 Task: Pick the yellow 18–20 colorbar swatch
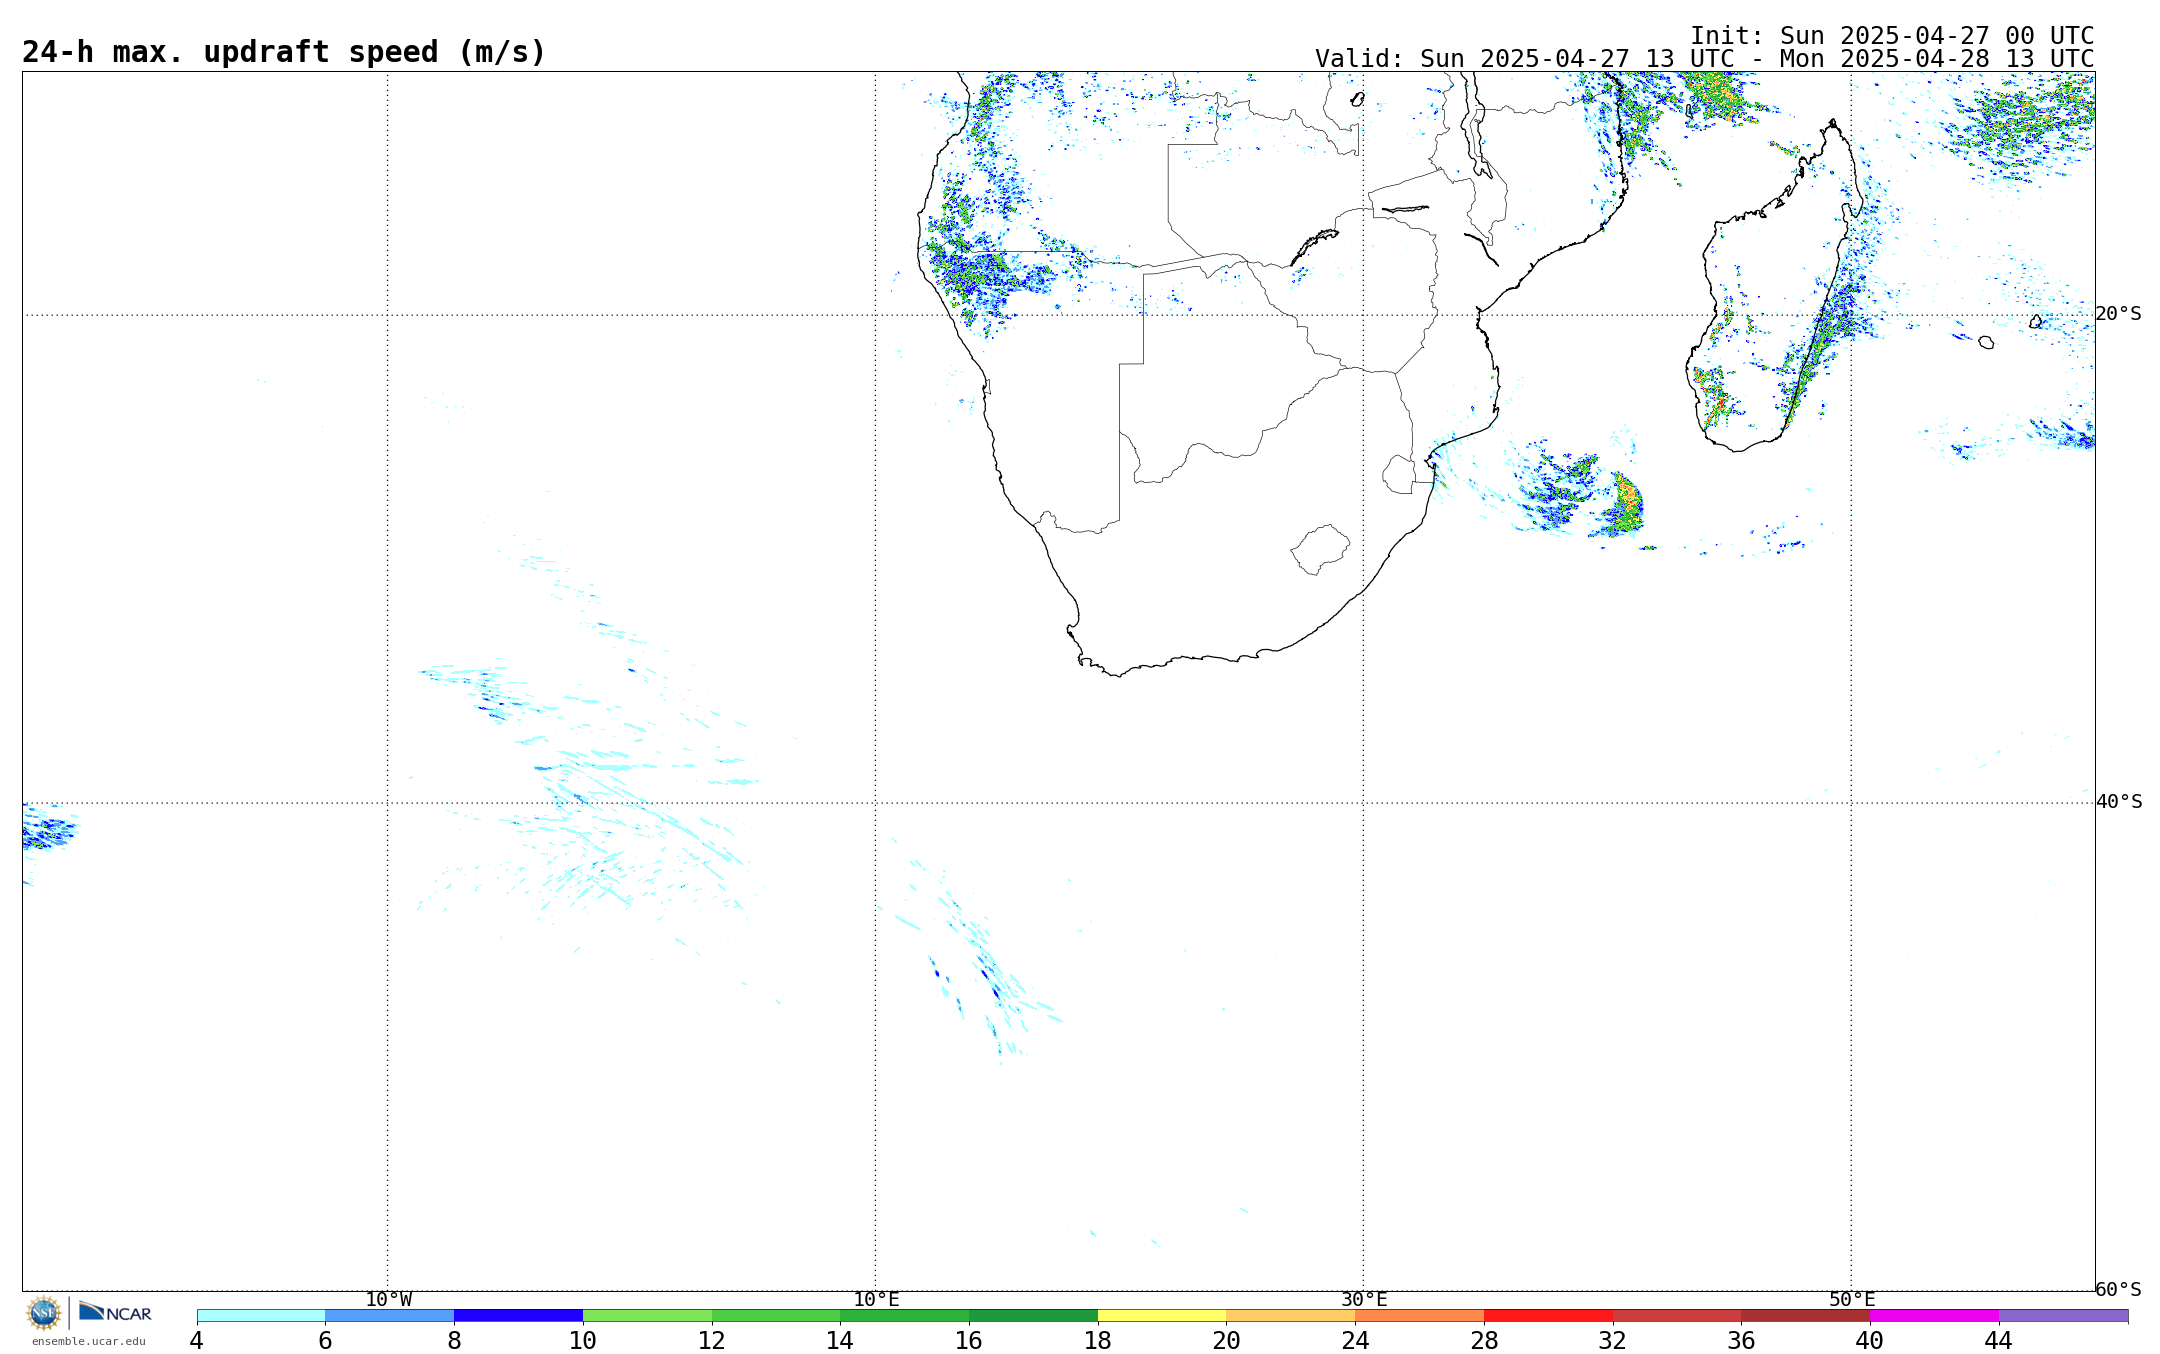tap(1162, 1316)
